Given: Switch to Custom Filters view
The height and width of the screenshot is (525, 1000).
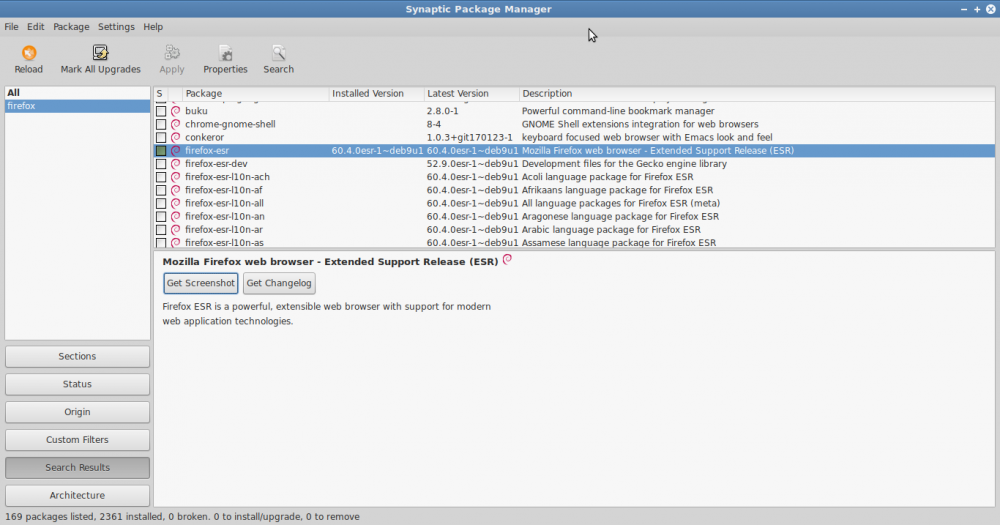Looking at the screenshot, I should pos(77,440).
